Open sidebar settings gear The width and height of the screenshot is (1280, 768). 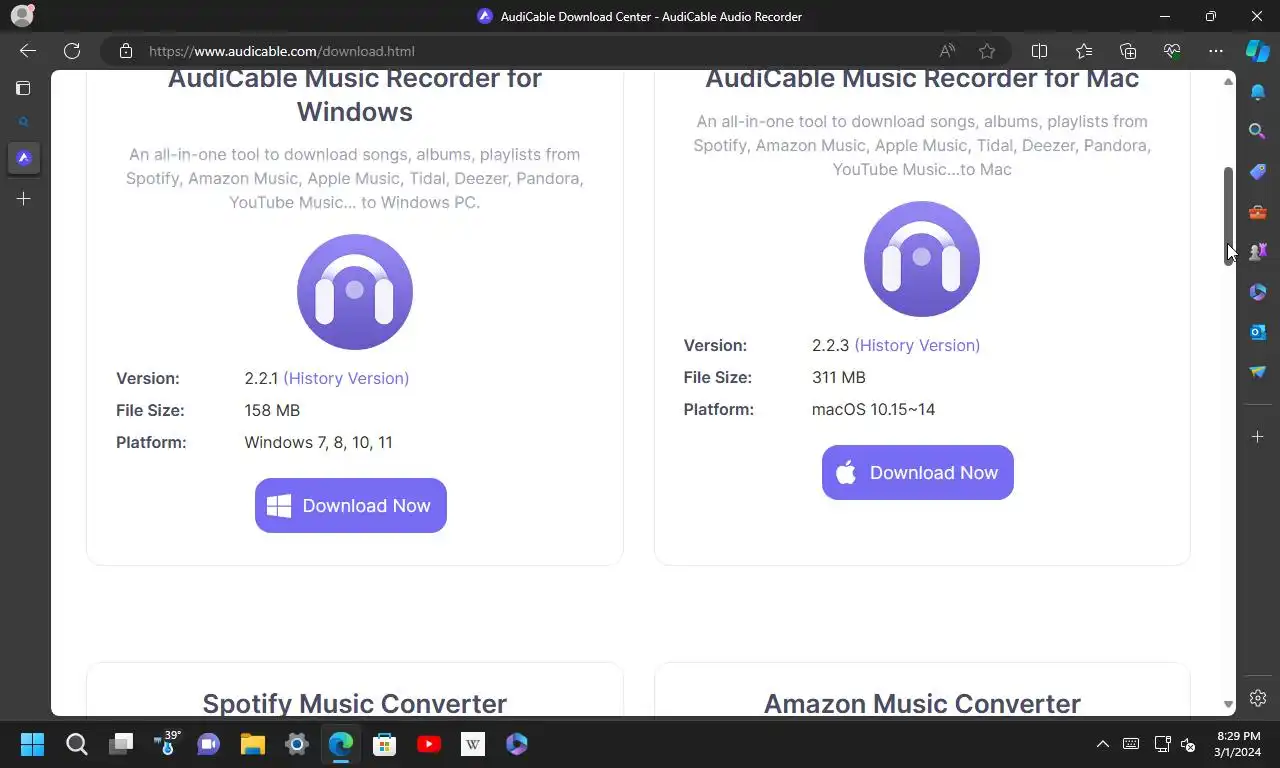pos(1258,698)
